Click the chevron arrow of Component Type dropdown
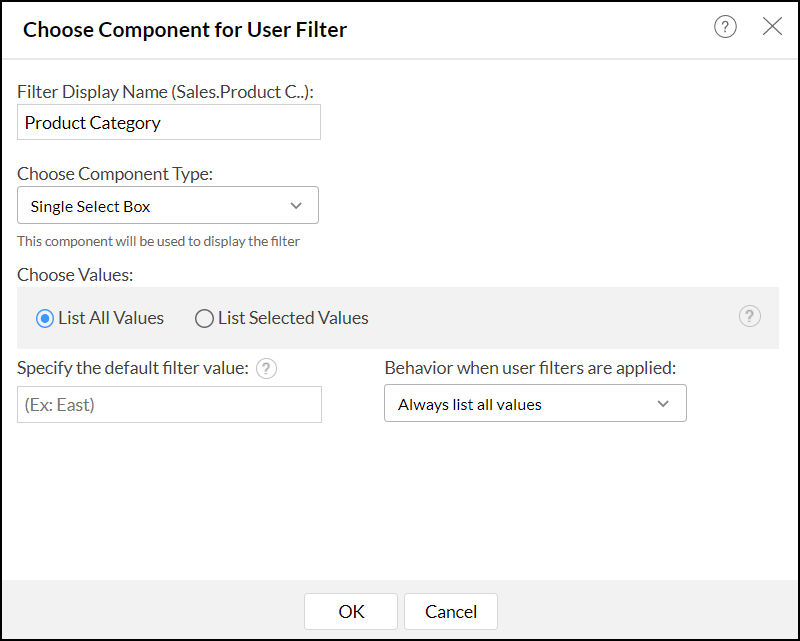800x641 pixels. coord(296,206)
